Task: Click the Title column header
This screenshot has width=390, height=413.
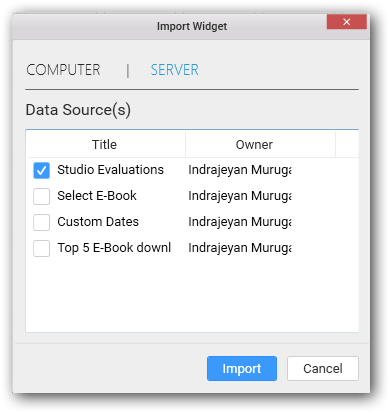Action: tap(104, 145)
